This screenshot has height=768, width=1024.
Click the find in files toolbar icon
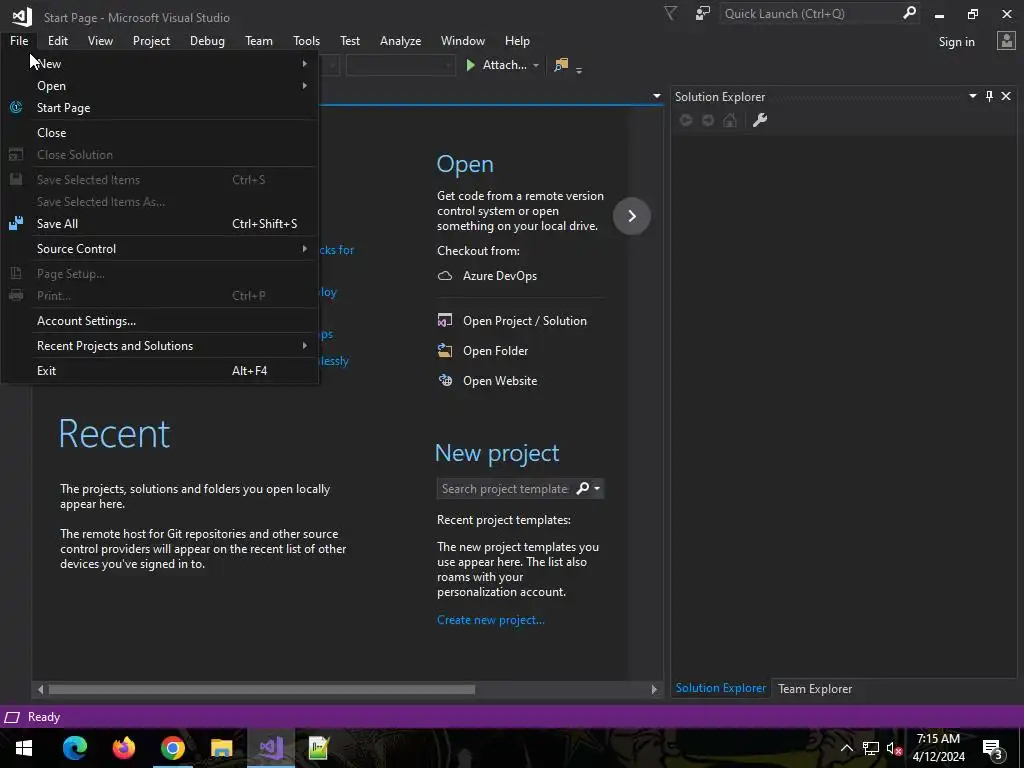[561, 65]
